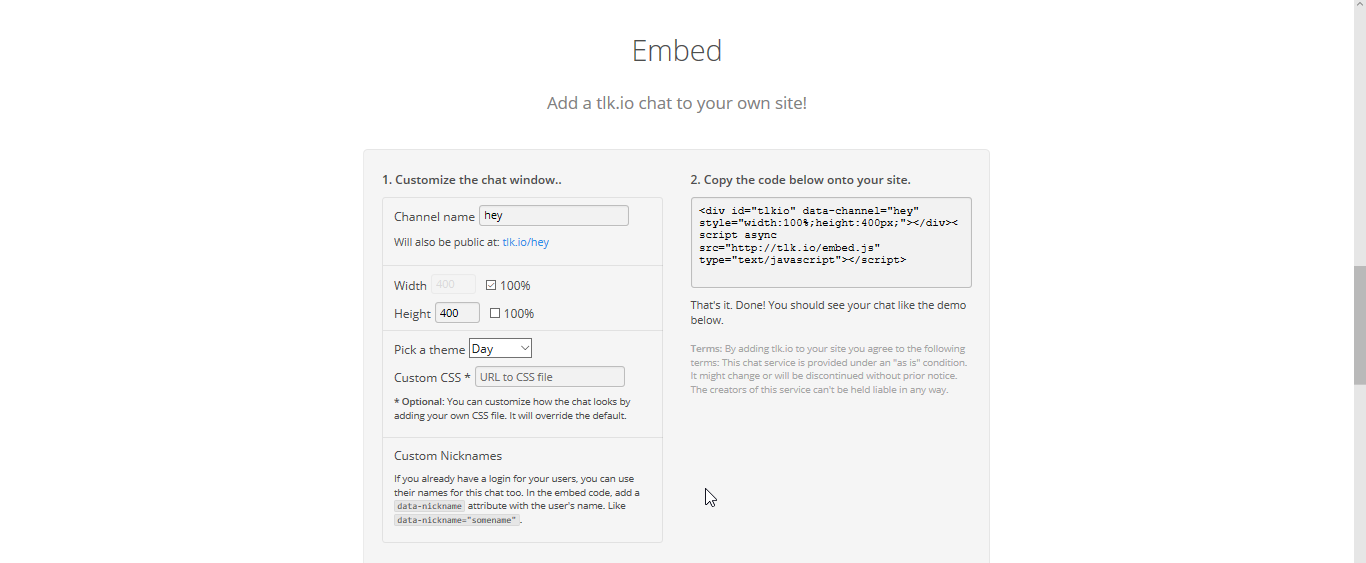This screenshot has width=1366, height=563.
Task: Click the theme dropdown arrow next to Day
Action: pos(525,348)
